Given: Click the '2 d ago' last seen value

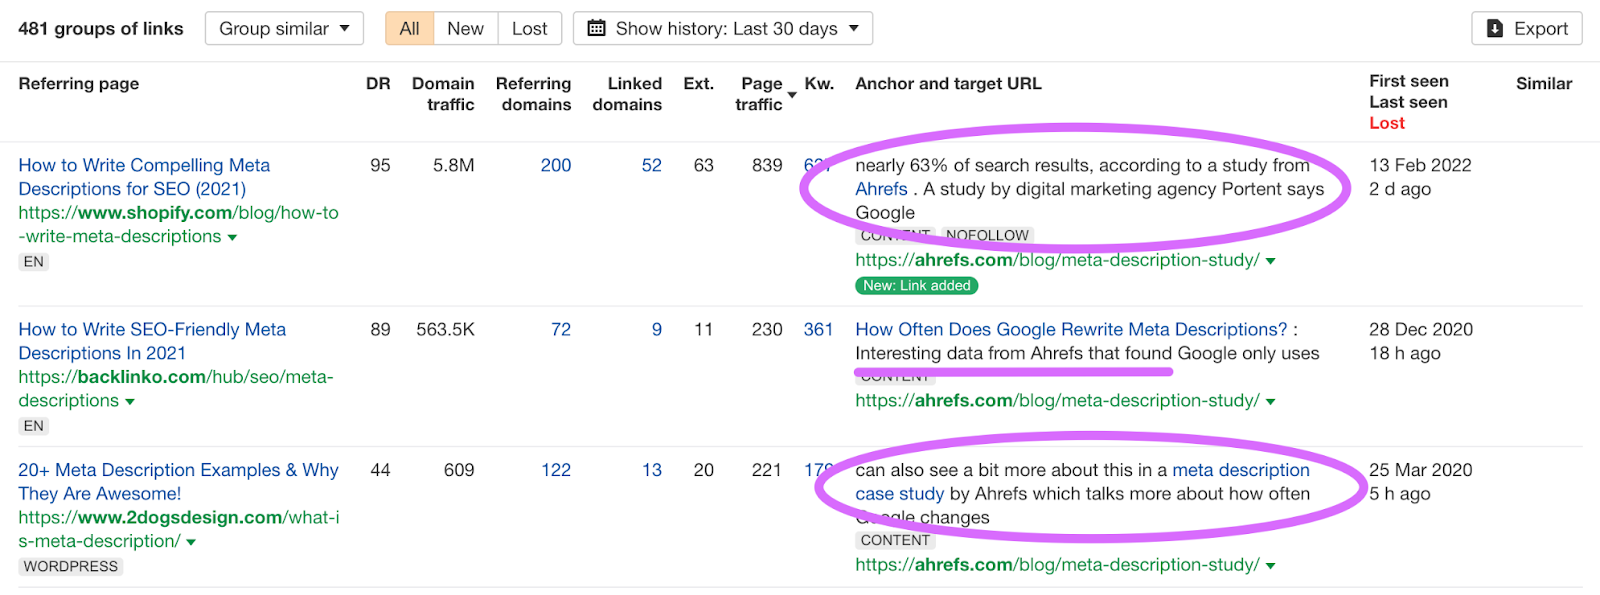Looking at the screenshot, I should coord(1400,189).
